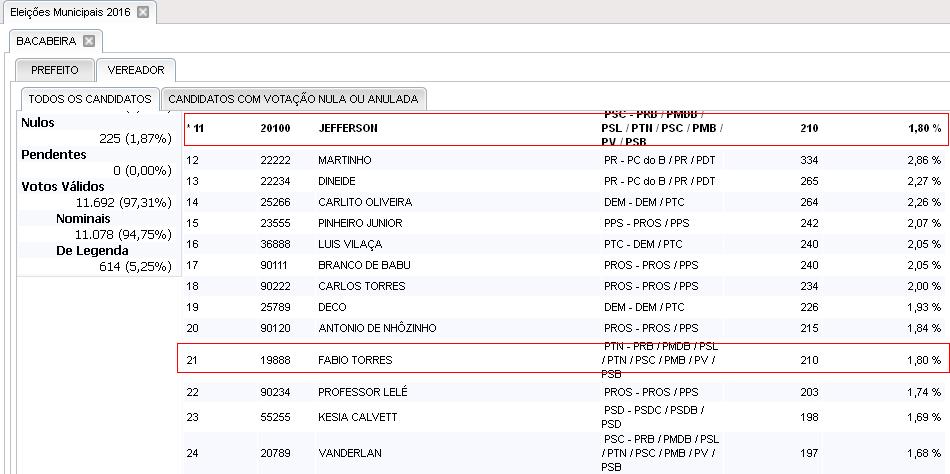Select the JEFFERSON candidate row
950x474 pixels.
coord(348,129)
